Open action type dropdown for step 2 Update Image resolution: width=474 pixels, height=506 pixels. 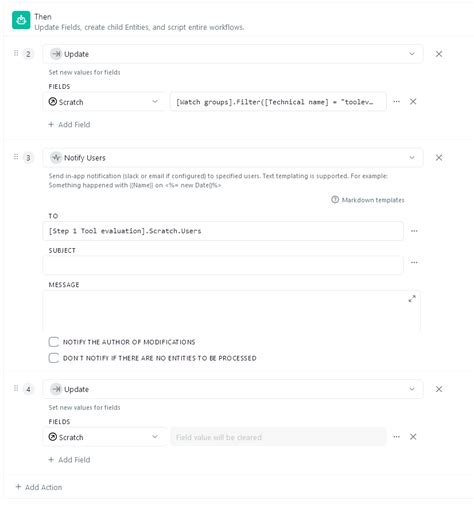pos(233,54)
